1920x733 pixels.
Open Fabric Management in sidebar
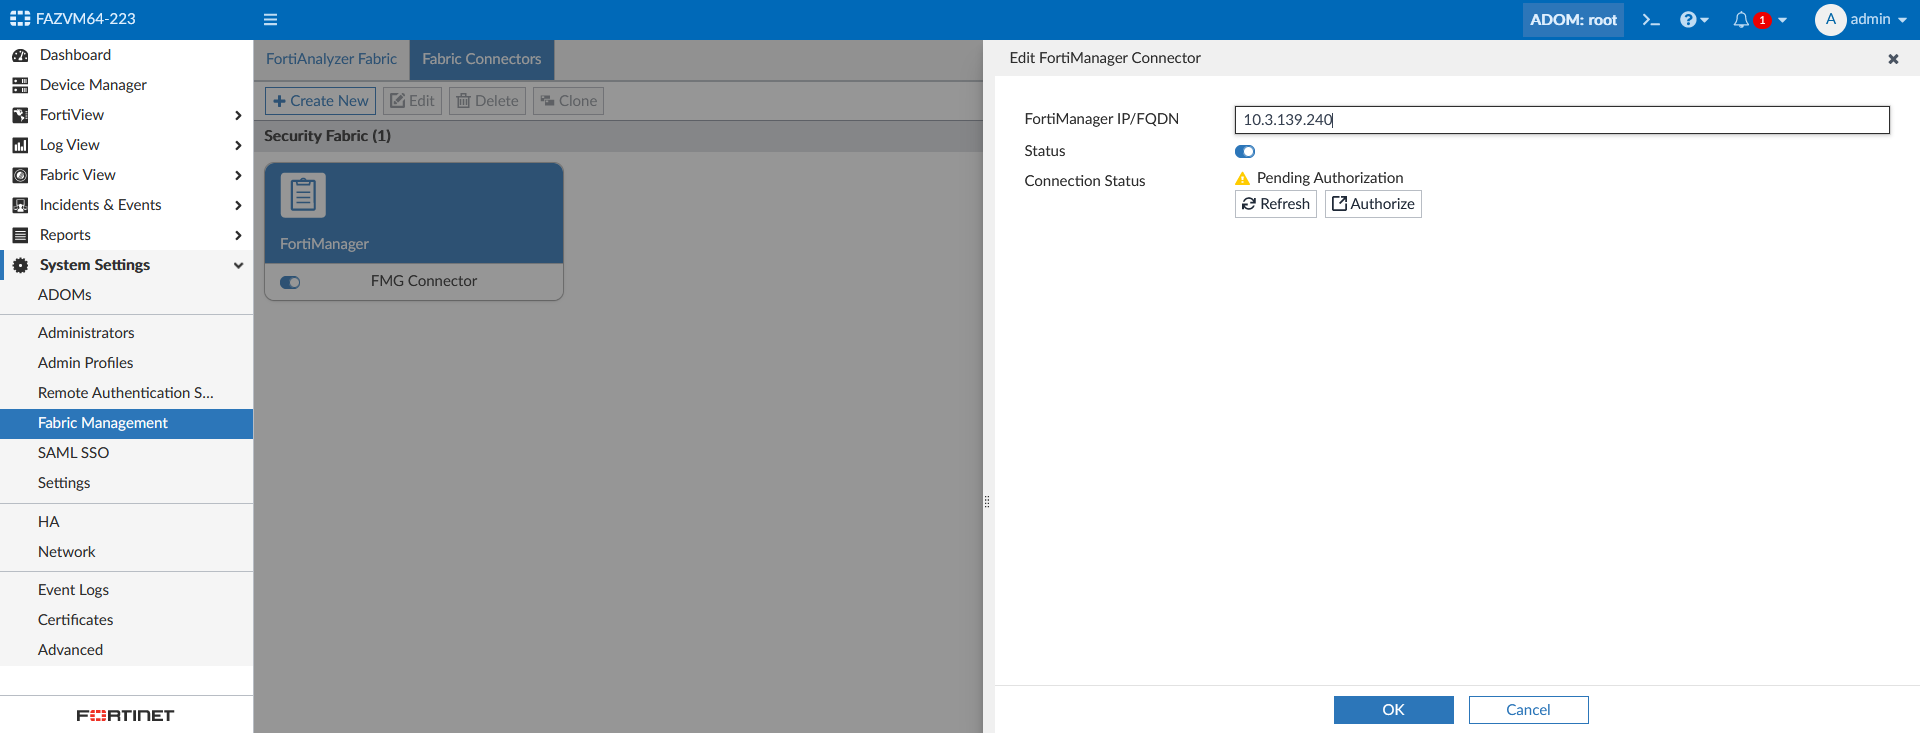(x=126, y=423)
